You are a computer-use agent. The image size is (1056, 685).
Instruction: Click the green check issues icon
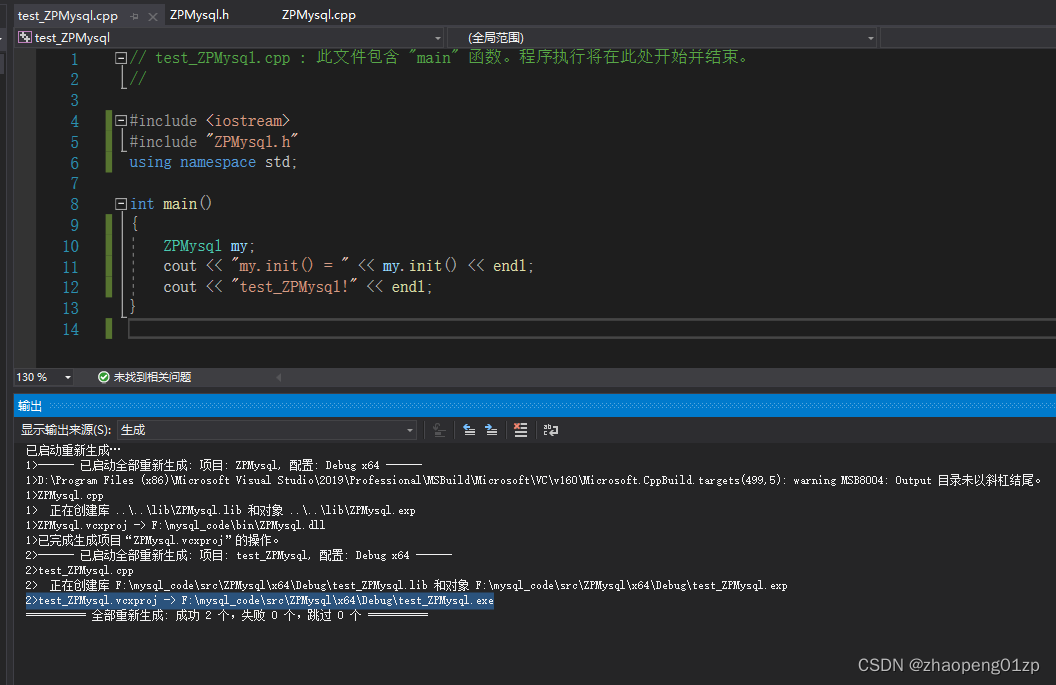(104, 377)
